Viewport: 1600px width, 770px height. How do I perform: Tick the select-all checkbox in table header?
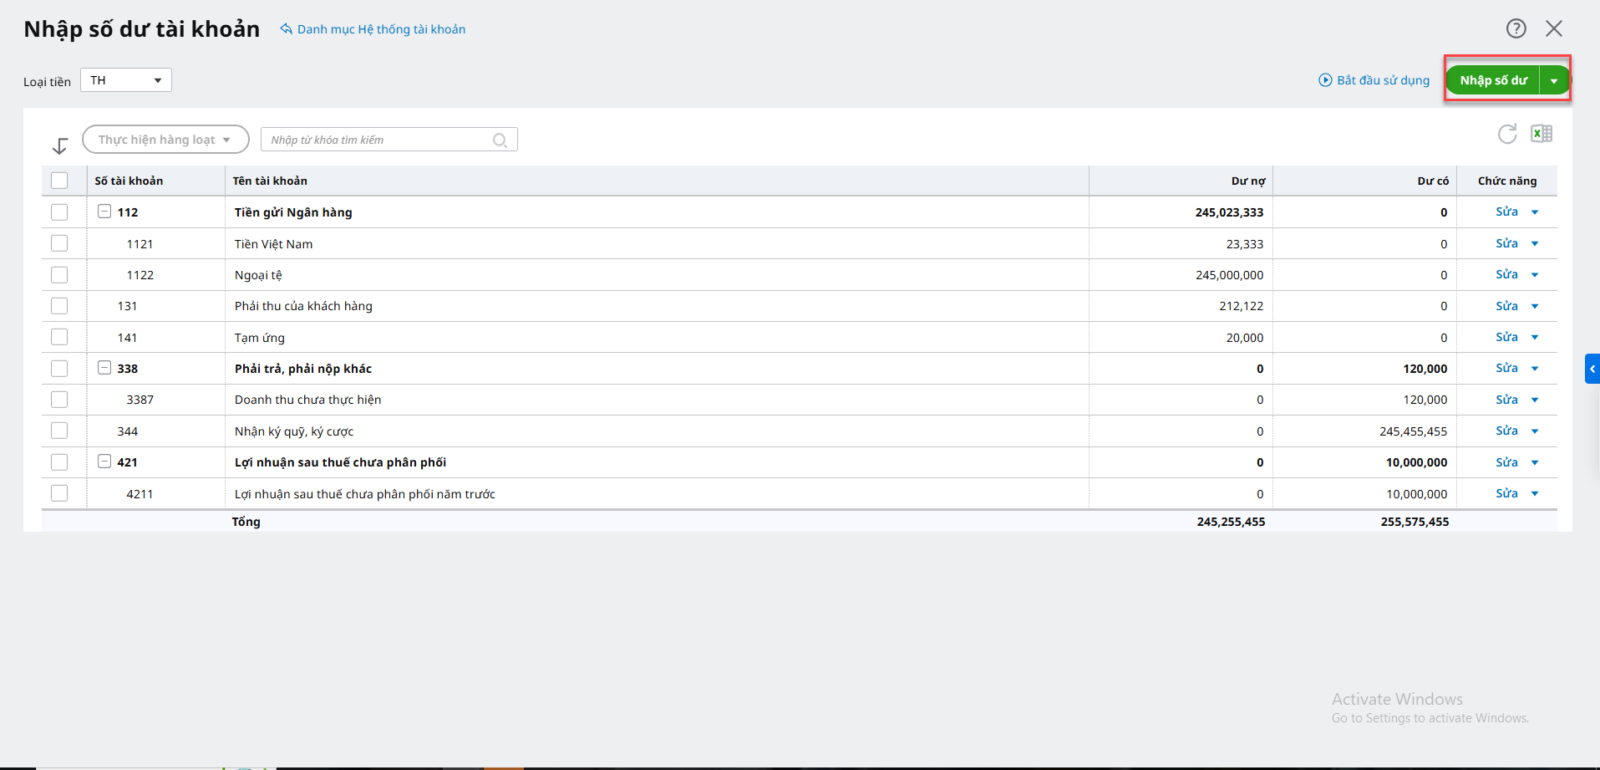click(x=60, y=181)
